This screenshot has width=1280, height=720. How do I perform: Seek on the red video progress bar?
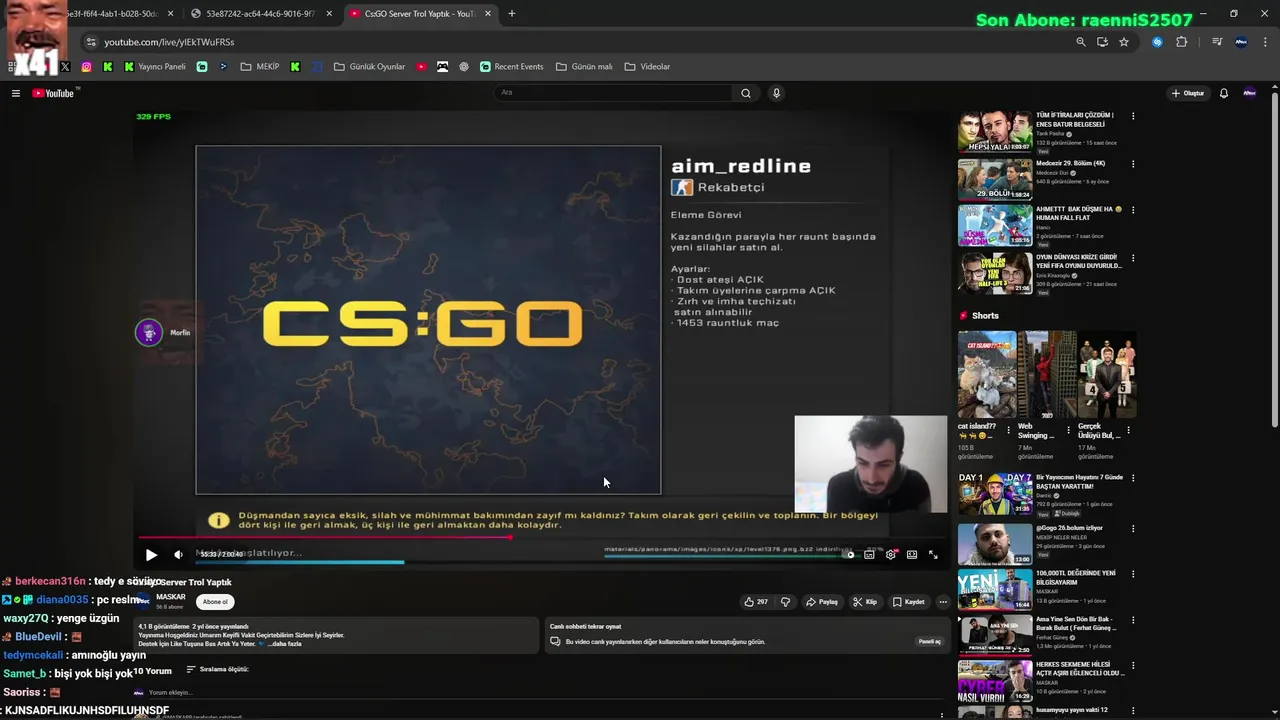(541, 537)
